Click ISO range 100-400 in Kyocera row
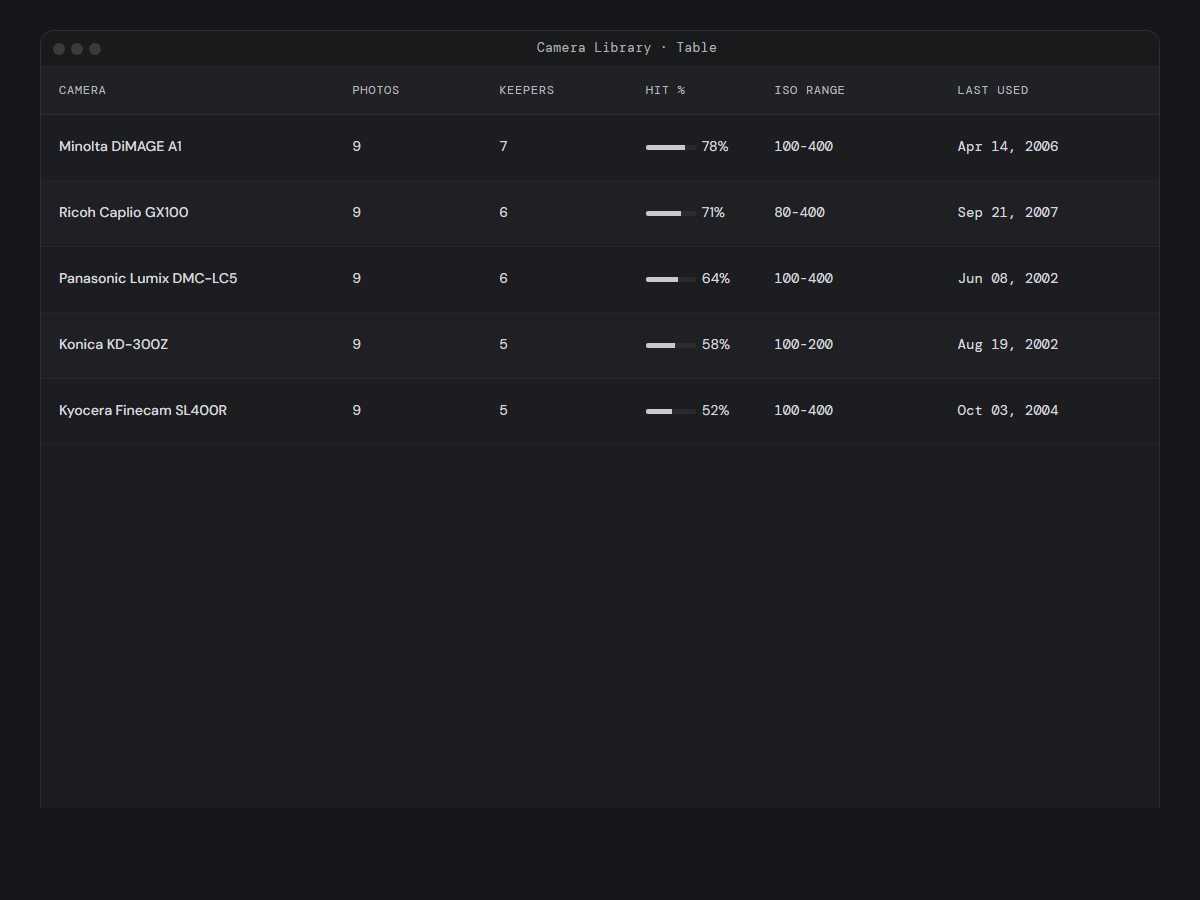The width and height of the screenshot is (1200, 900). point(803,410)
